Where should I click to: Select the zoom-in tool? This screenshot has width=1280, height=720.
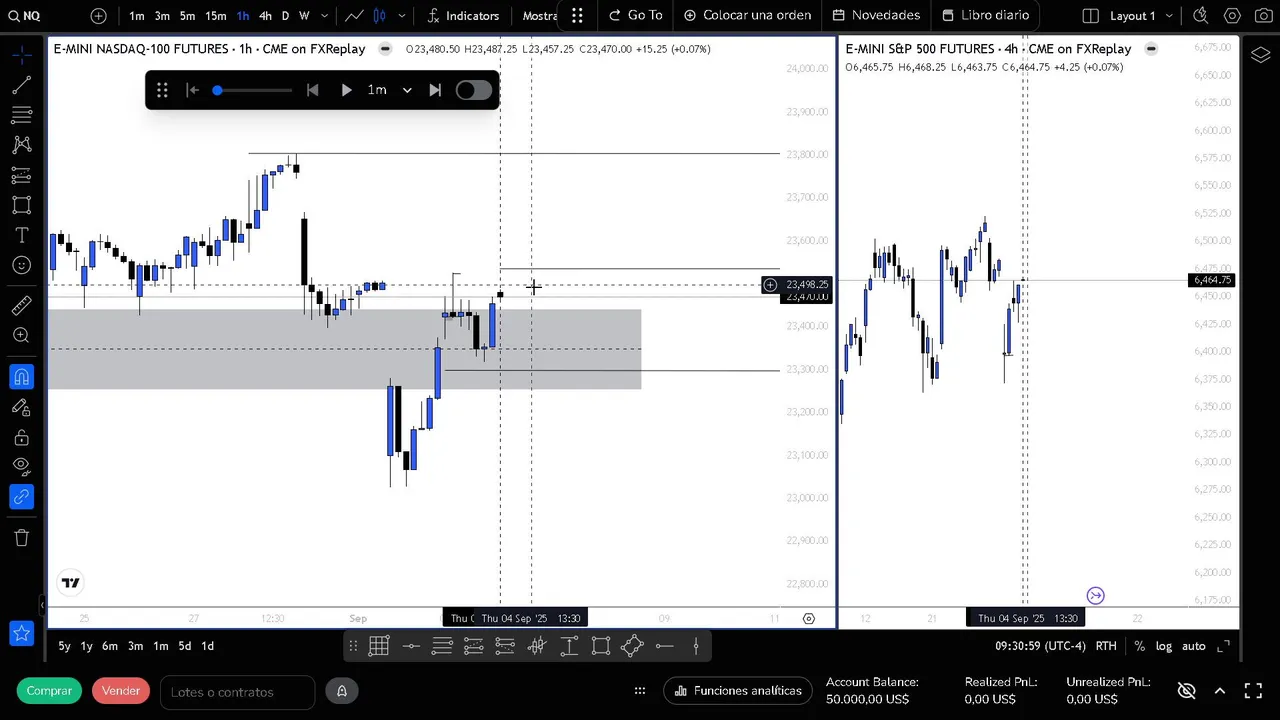tap(21, 336)
